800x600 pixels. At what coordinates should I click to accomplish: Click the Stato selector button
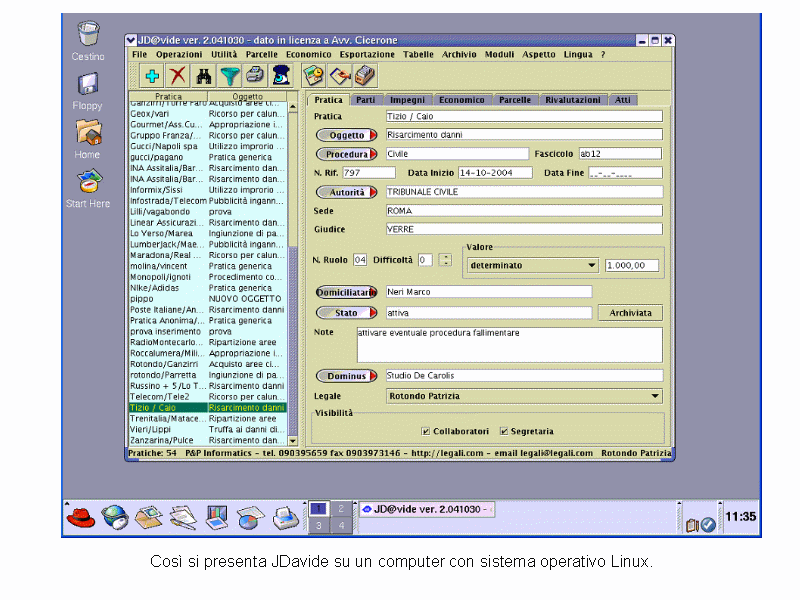coord(346,313)
